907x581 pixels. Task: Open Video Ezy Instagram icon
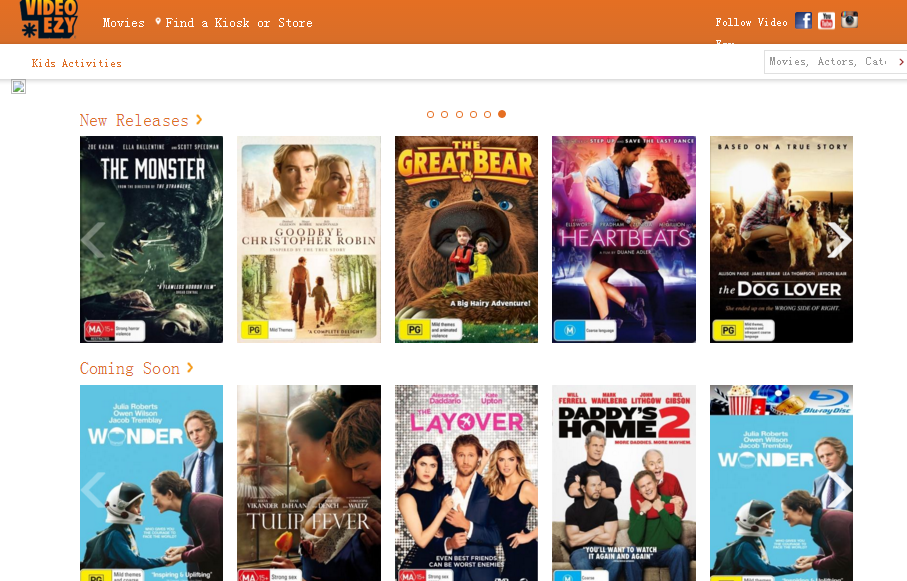pos(849,20)
